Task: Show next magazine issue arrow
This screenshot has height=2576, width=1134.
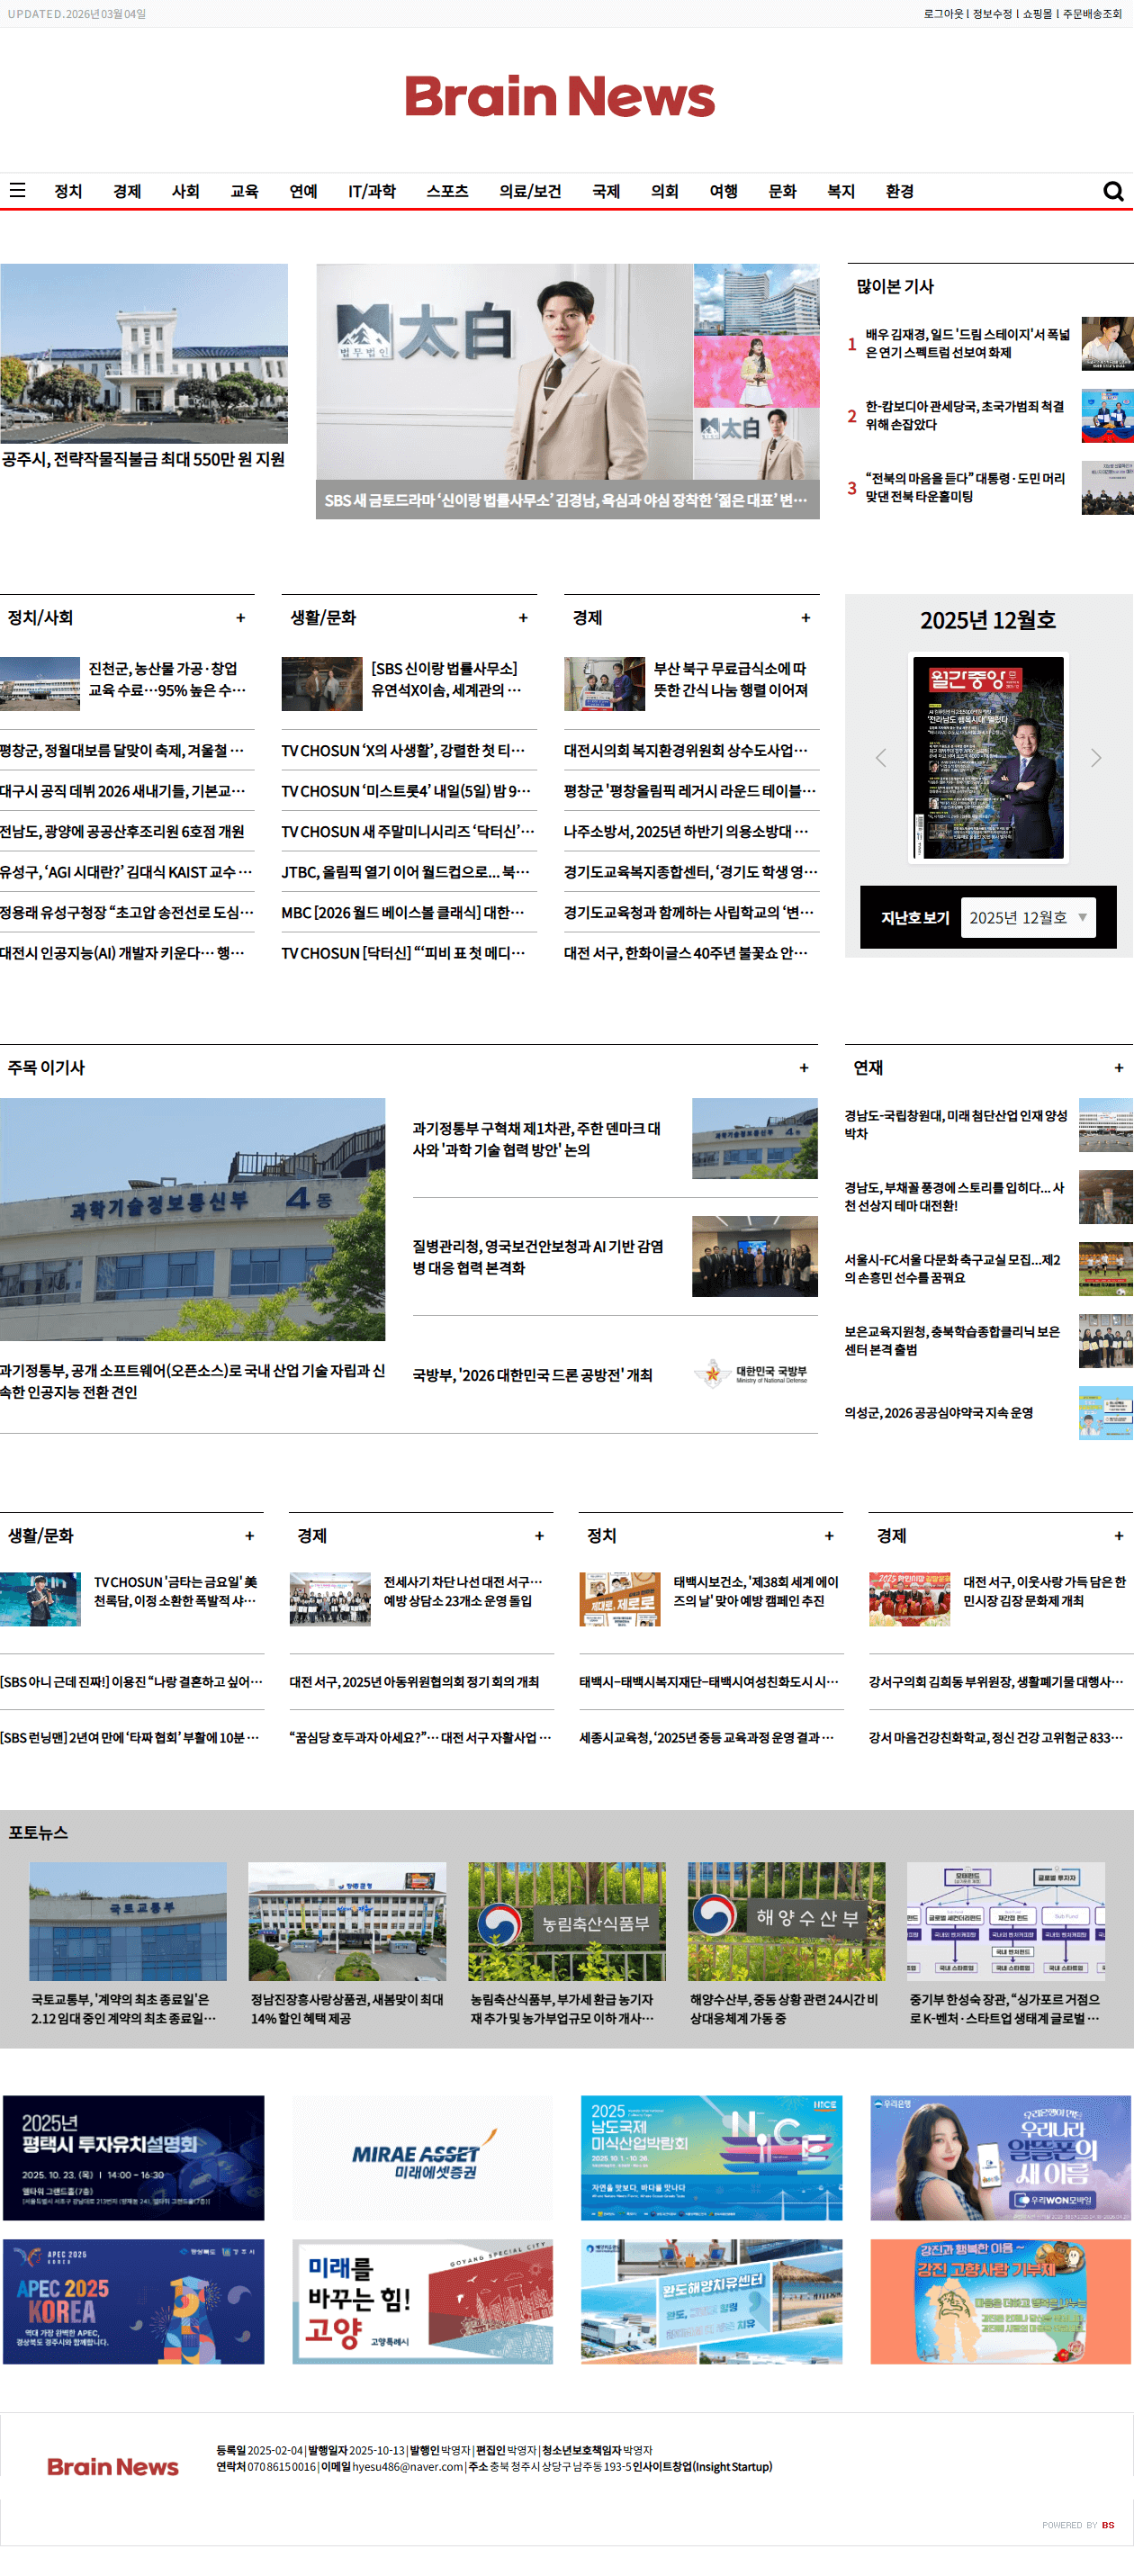Action: (1096, 758)
